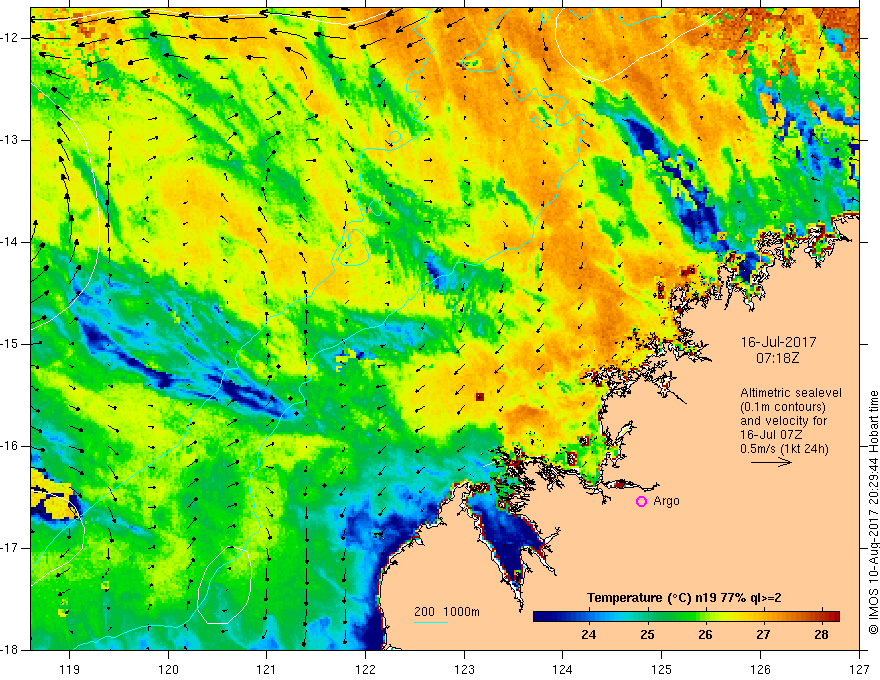
Task: Click the 27 label on color bar
Action: [763, 635]
